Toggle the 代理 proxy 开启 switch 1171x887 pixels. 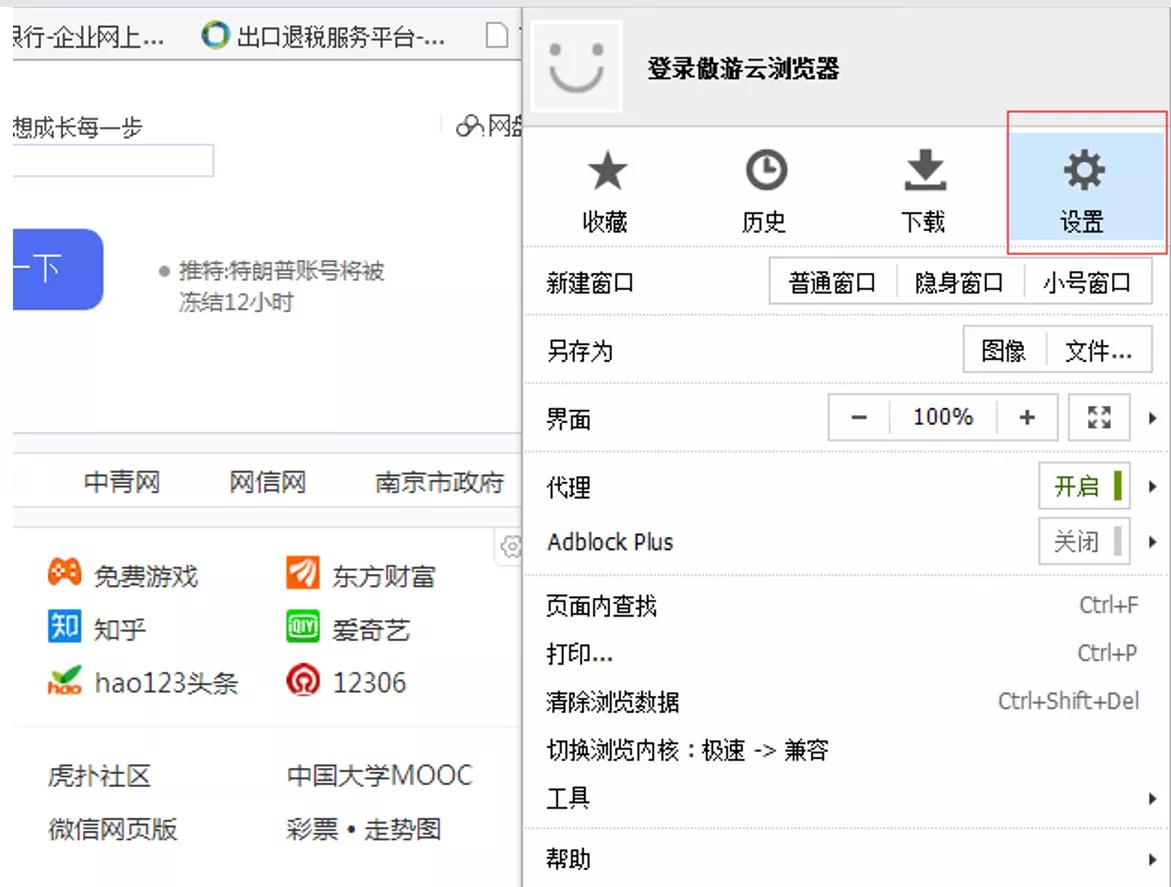(x=1083, y=486)
